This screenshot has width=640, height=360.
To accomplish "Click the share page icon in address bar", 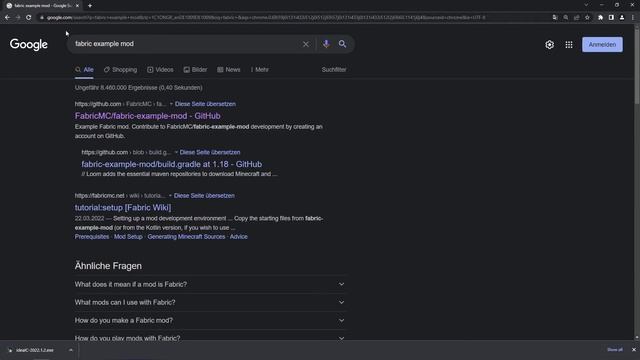I will coord(576,18).
